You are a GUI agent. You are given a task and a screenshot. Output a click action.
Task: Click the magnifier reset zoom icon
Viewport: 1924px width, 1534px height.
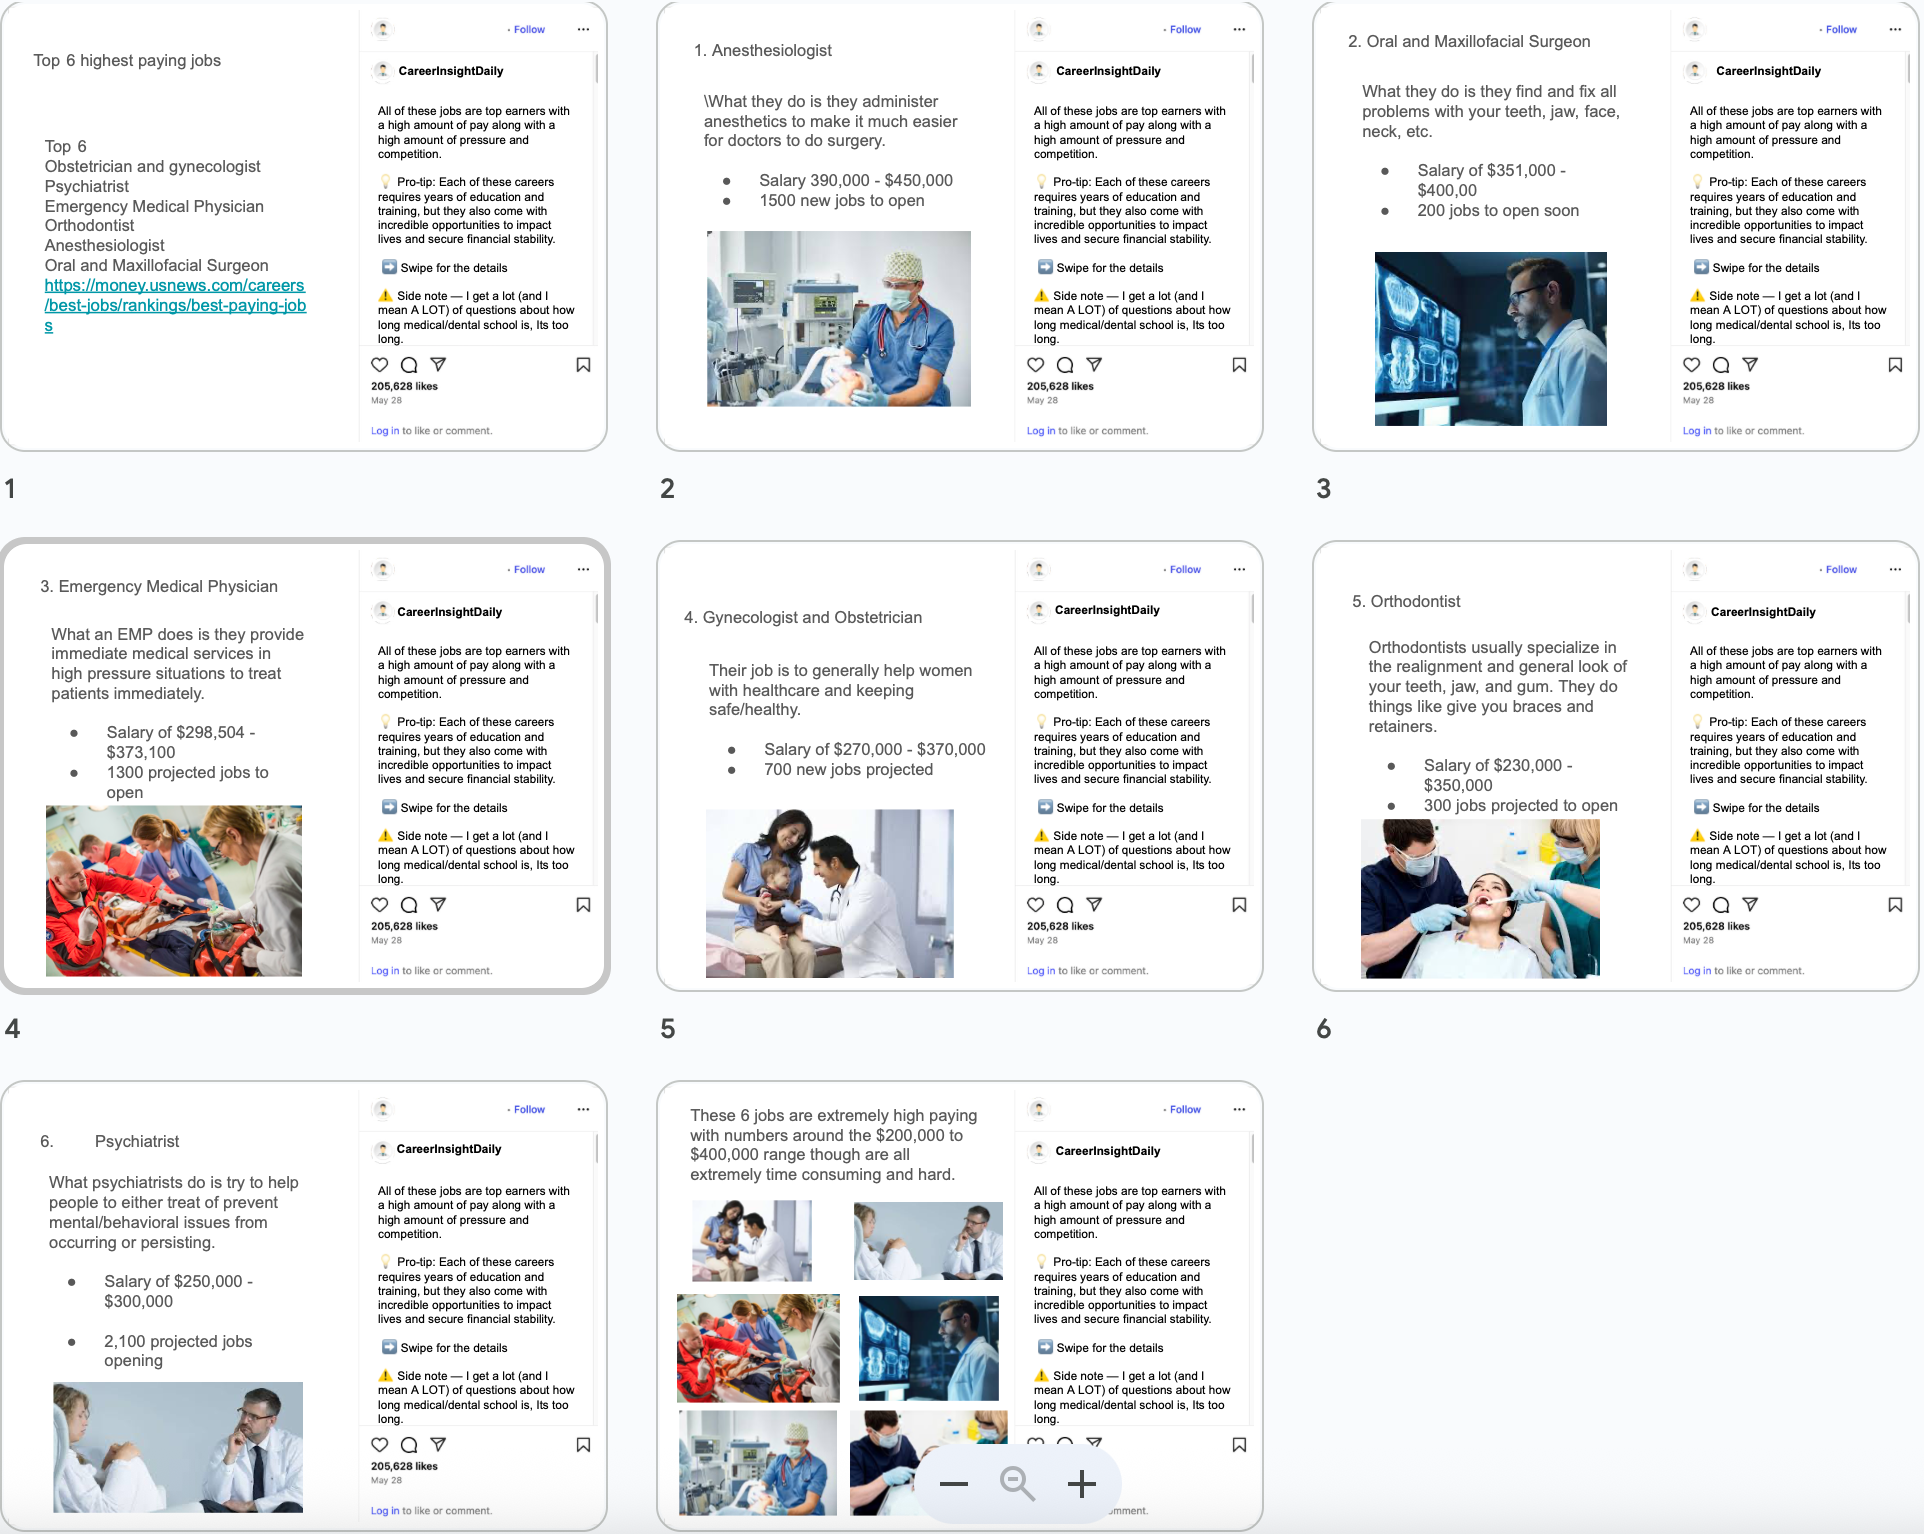tap(1017, 1484)
